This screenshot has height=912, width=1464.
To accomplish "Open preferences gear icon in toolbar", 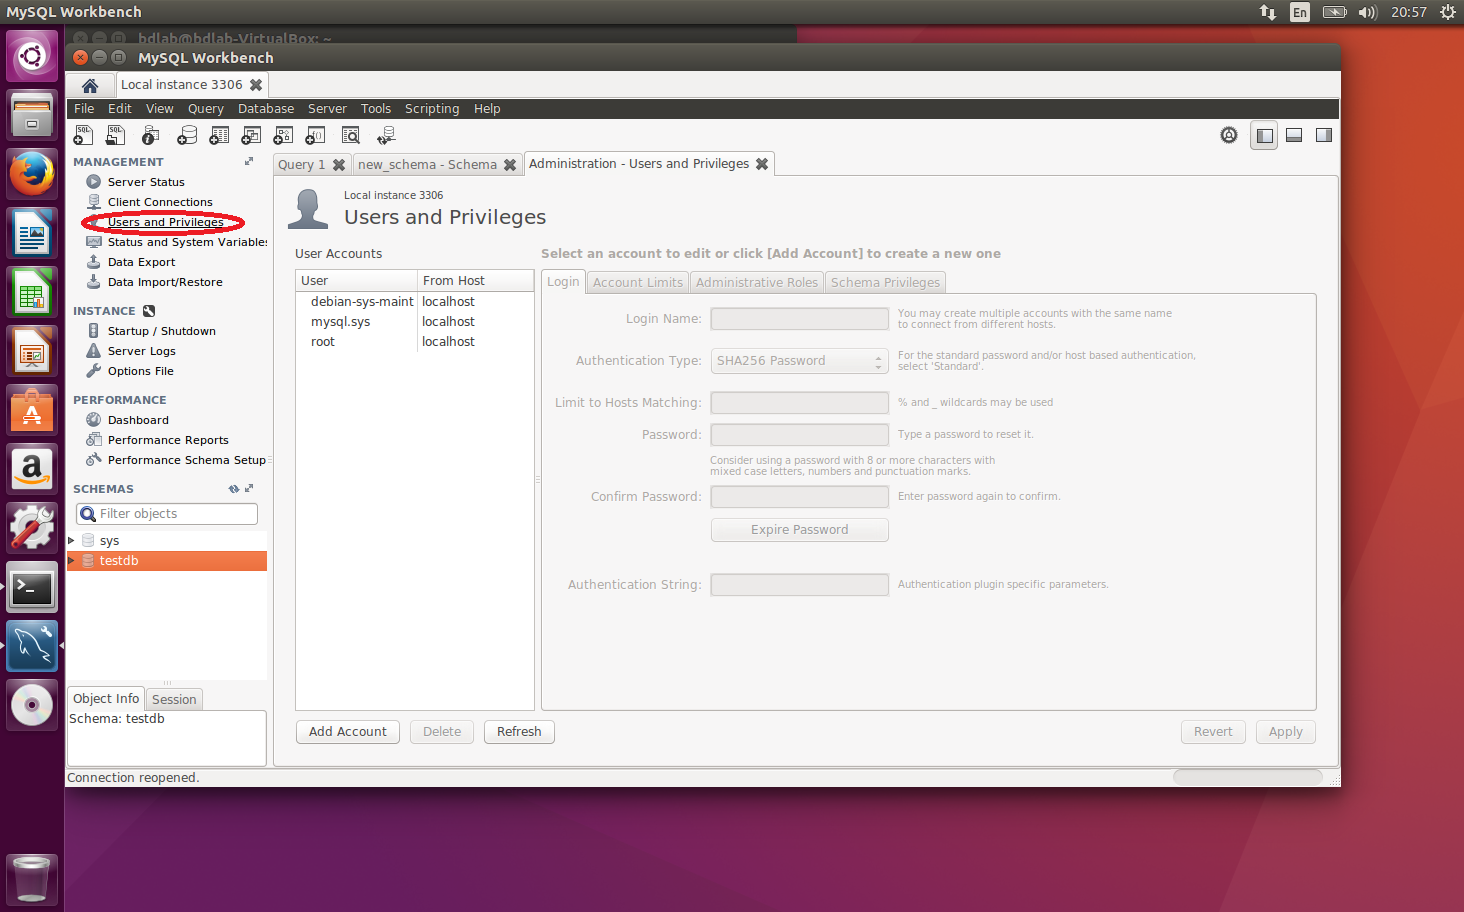I will (1229, 135).
